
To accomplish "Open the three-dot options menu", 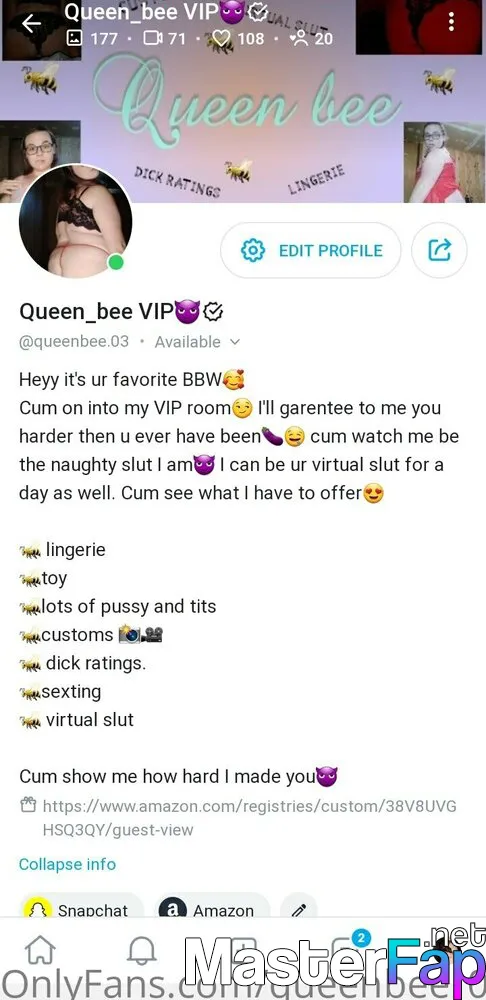I will [452, 22].
